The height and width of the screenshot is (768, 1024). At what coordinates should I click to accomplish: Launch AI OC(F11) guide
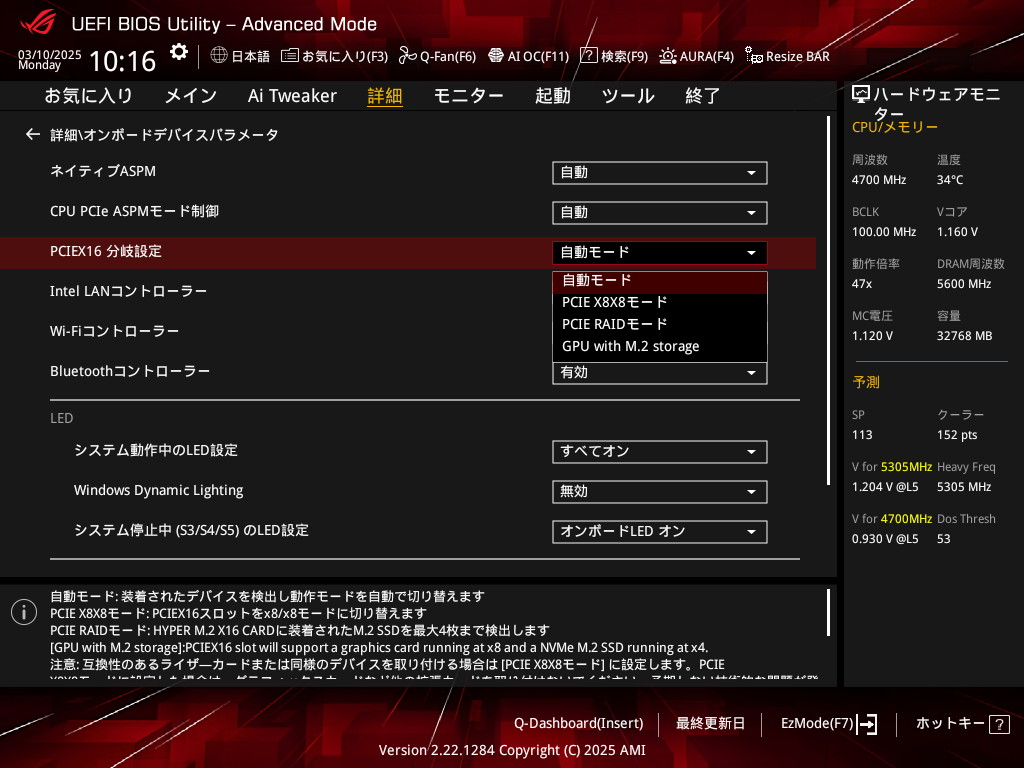[x=528, y=56]
